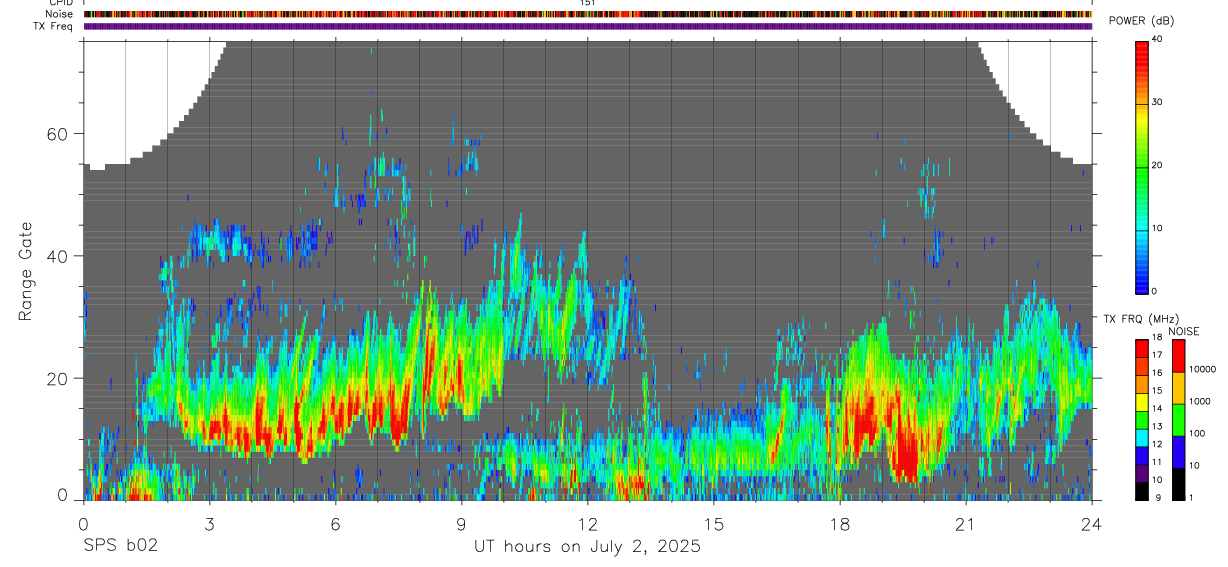Click the 'NOISE' legend title
This screenshot has width=1228, height=567.
[1183, 331]
